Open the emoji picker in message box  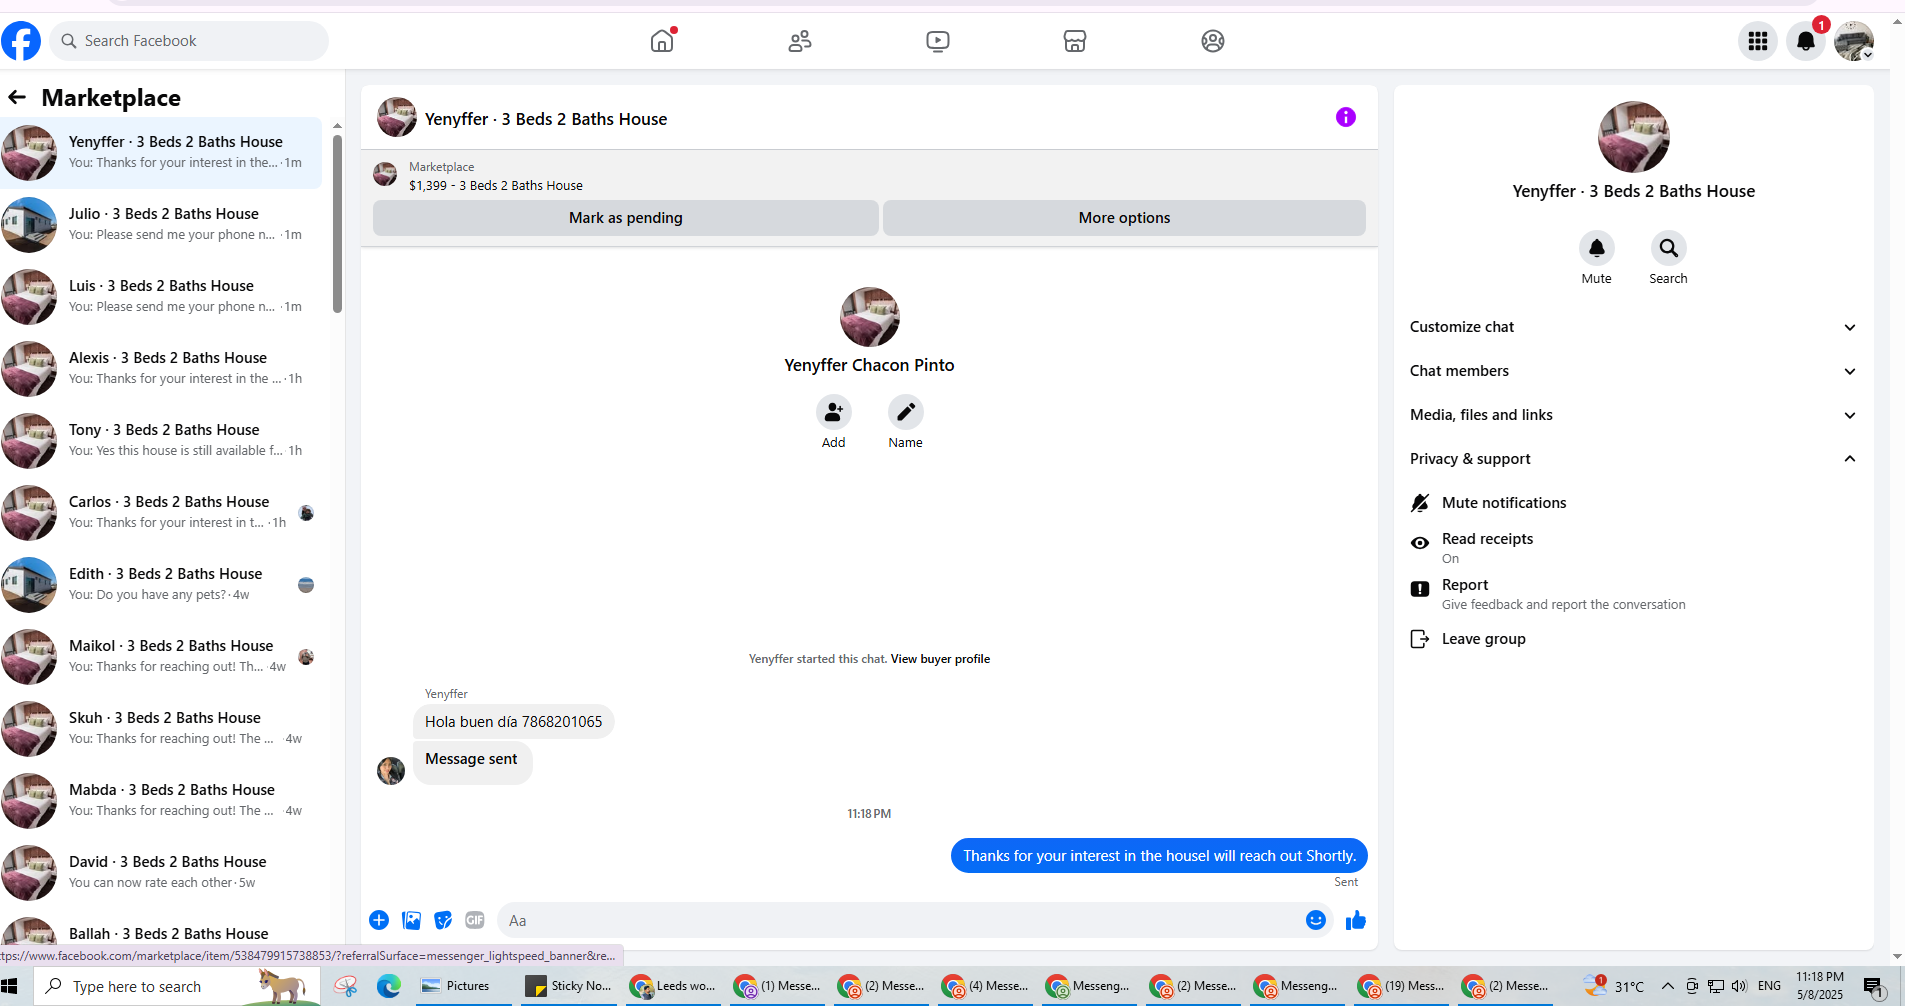1316,920
